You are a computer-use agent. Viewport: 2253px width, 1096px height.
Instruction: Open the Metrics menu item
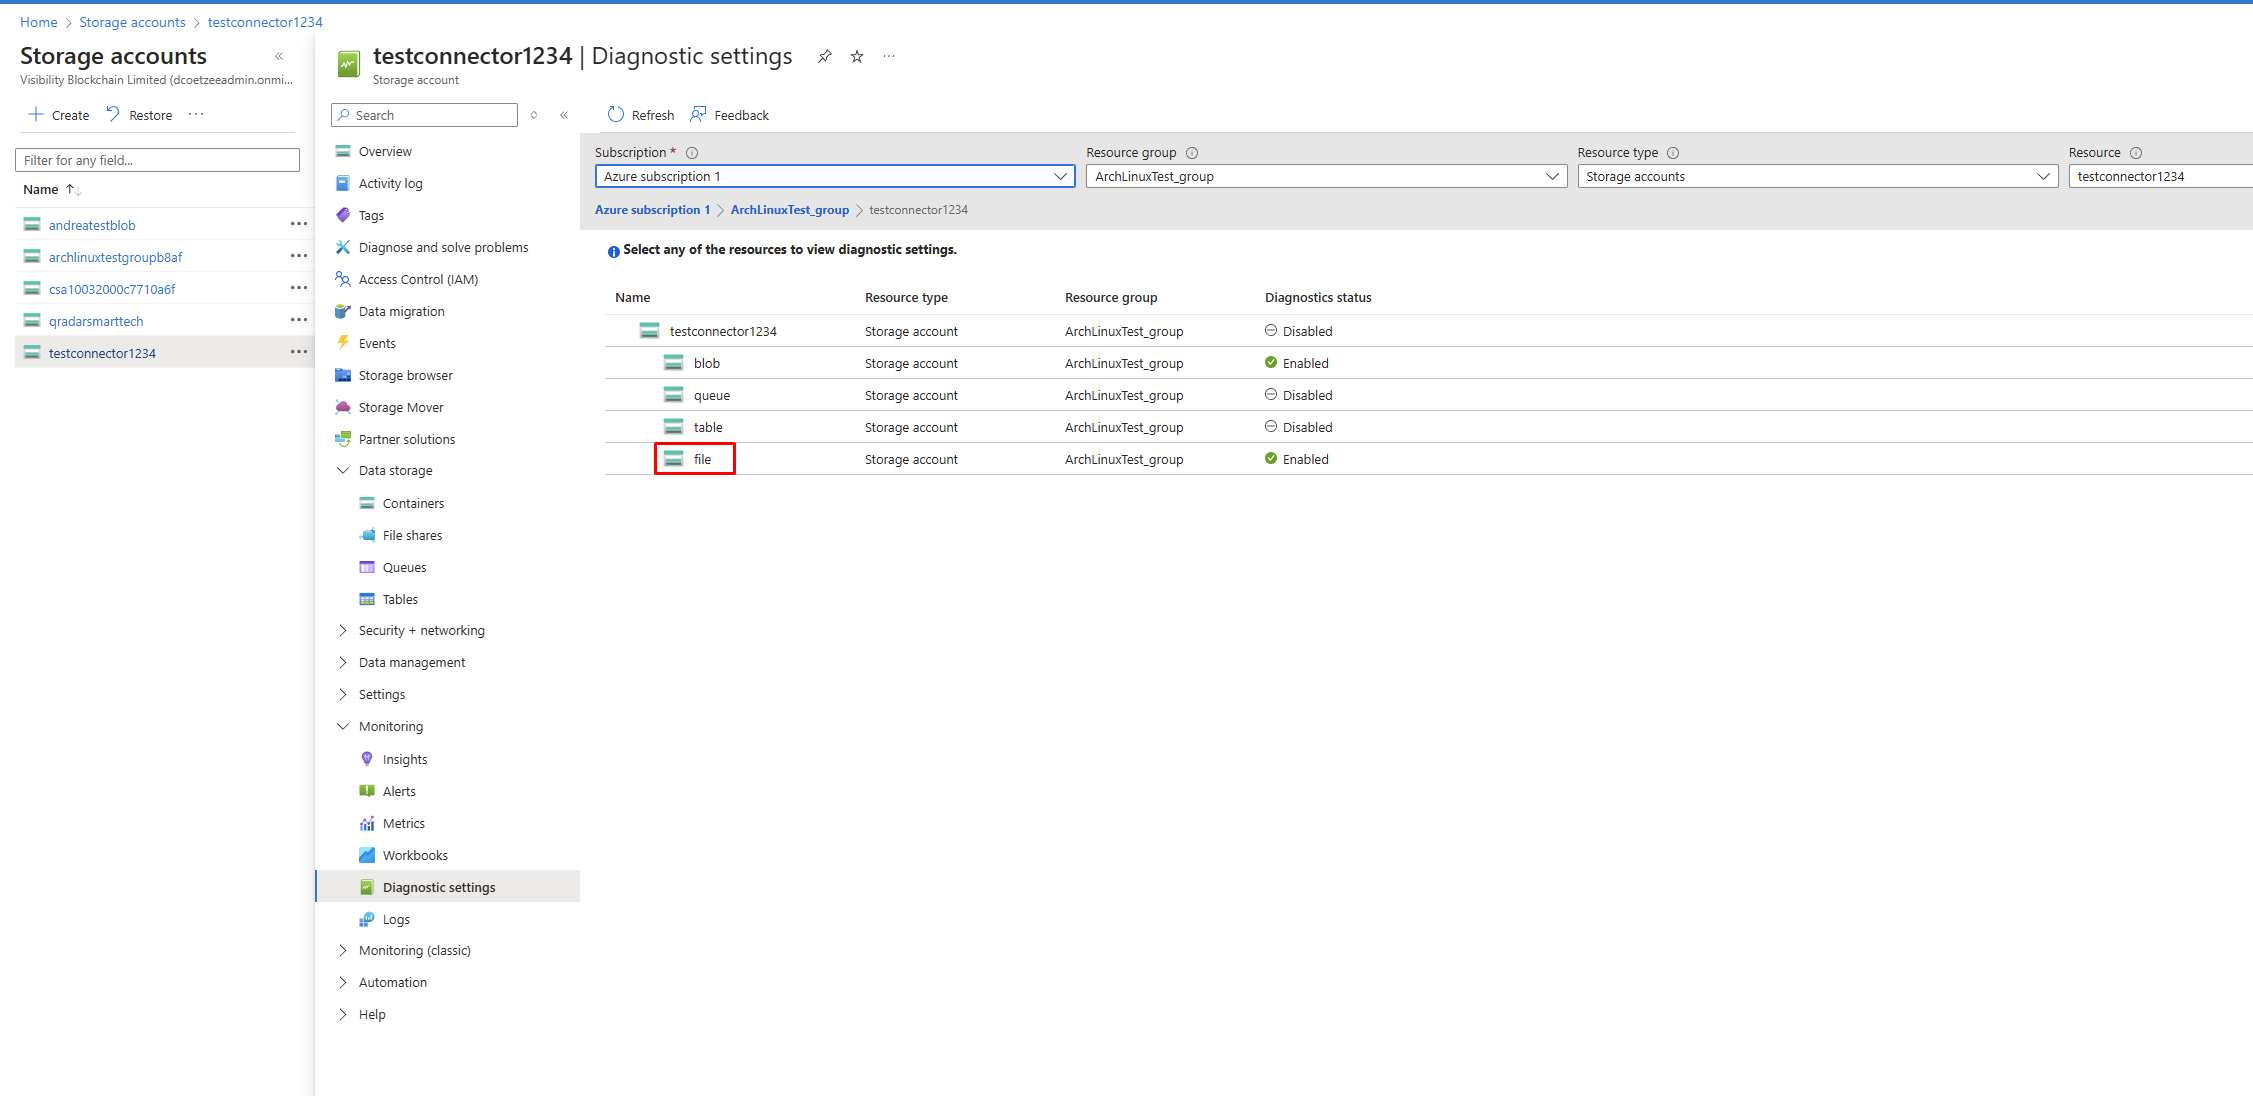pyautogui.click(x=403, y=824)
